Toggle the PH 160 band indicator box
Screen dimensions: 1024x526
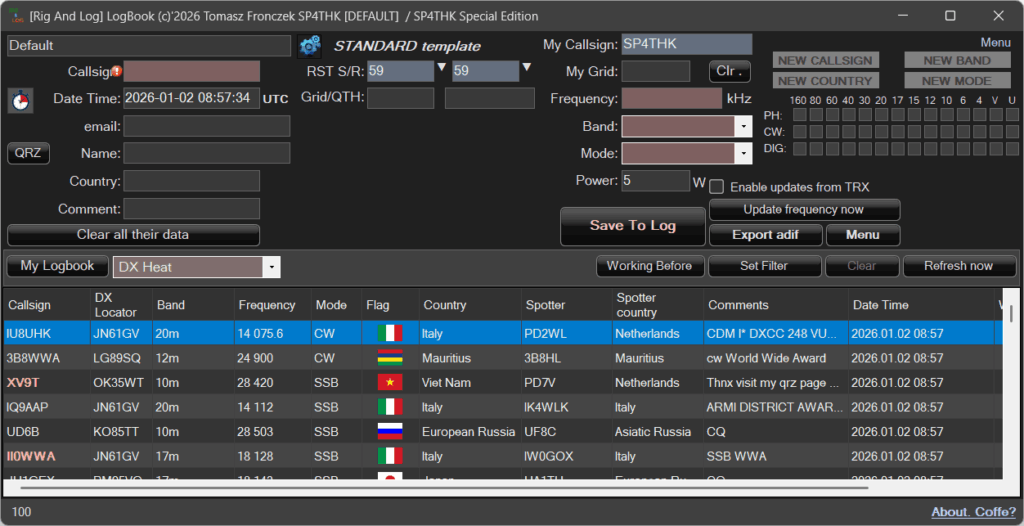coord(797,115)
